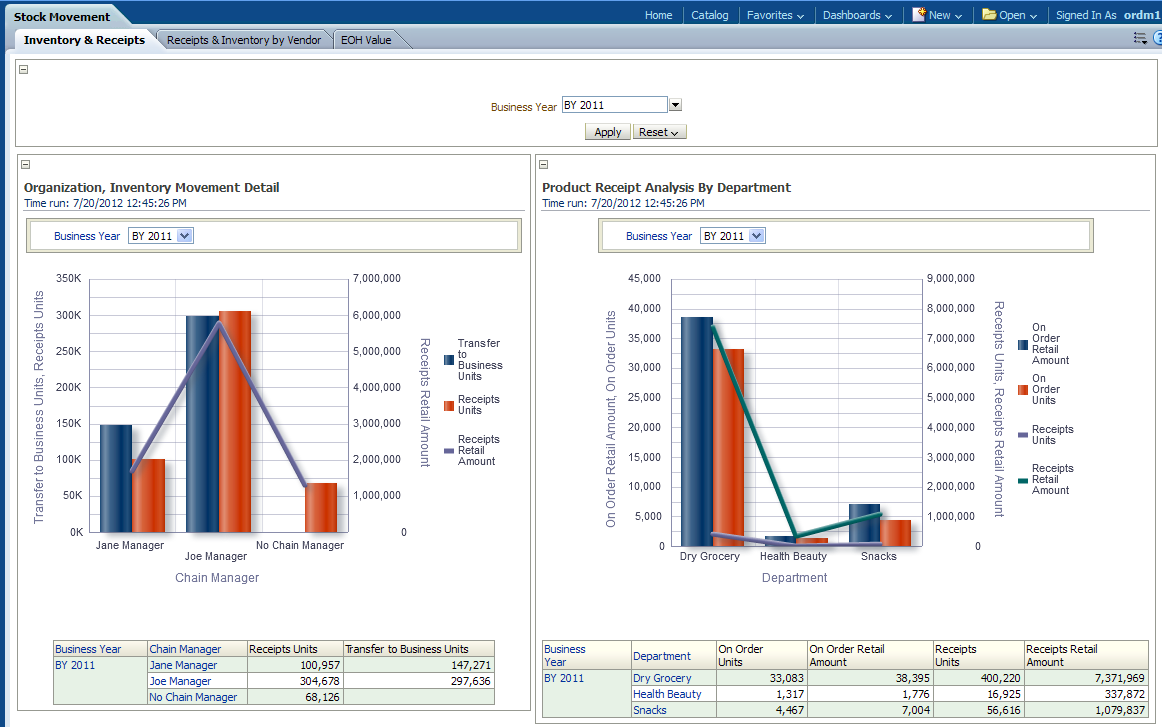Click No Chain Manager's orange bar

click(x=321, y=508)
